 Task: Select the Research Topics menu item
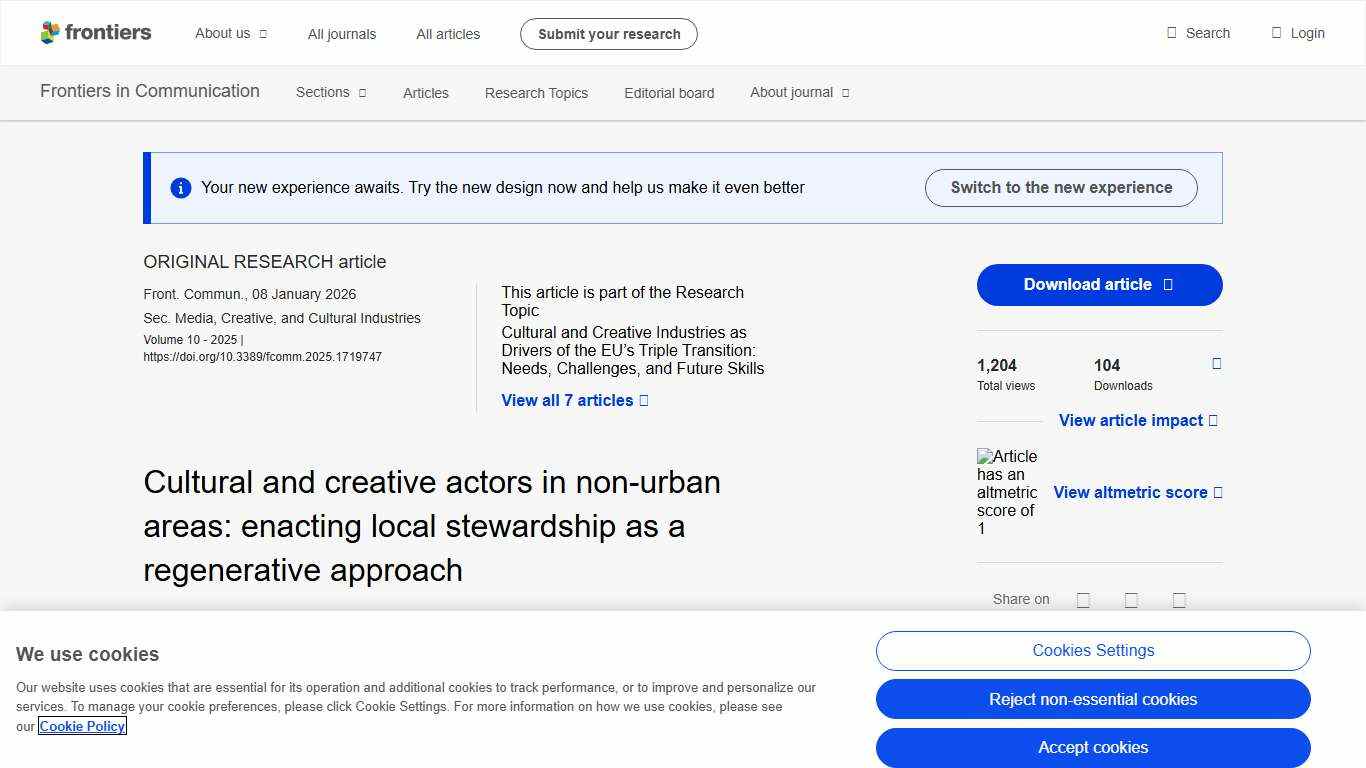click(x=536, y=93)
